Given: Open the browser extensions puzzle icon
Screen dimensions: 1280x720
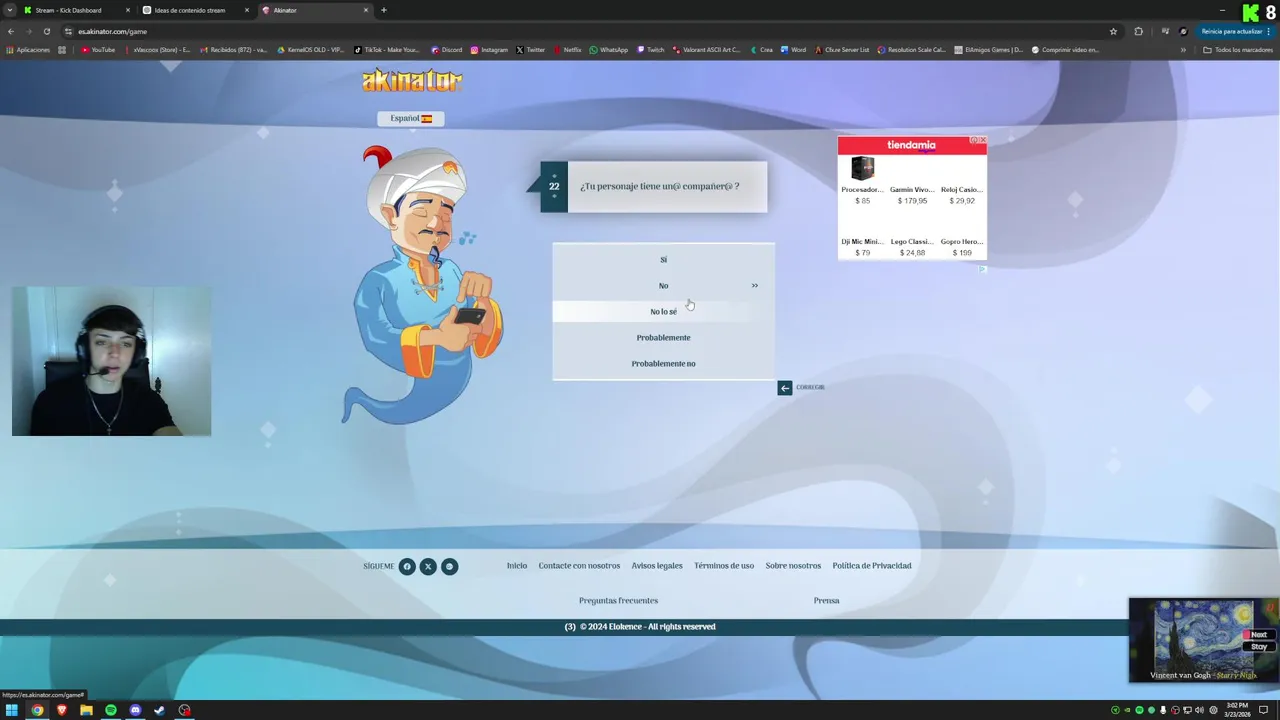Looking at the screenshot, I should click(1138, 31).
